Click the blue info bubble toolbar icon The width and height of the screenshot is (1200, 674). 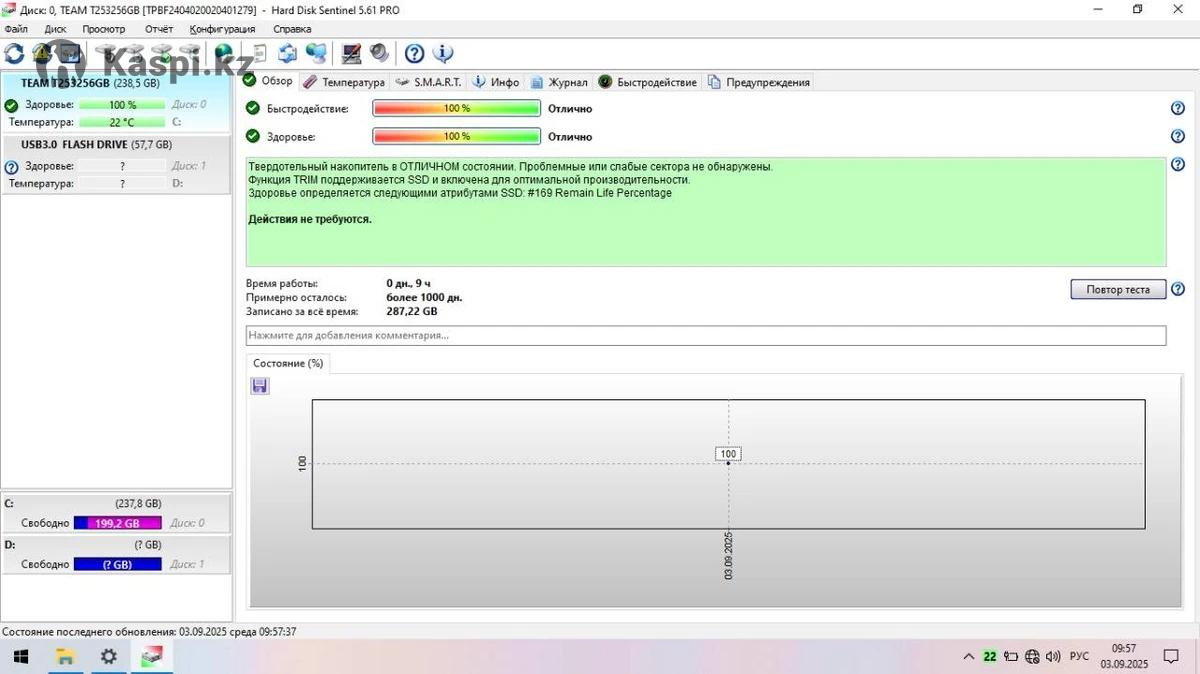coord(442,53)
